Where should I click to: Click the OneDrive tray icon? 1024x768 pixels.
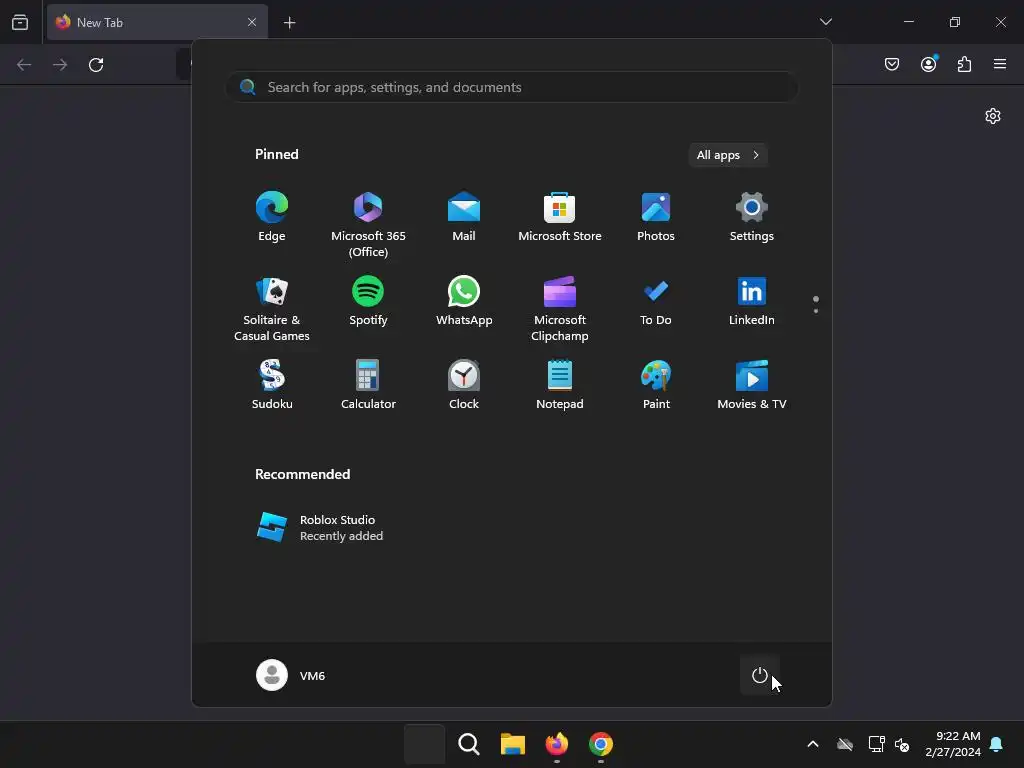(x=845, y=744)
